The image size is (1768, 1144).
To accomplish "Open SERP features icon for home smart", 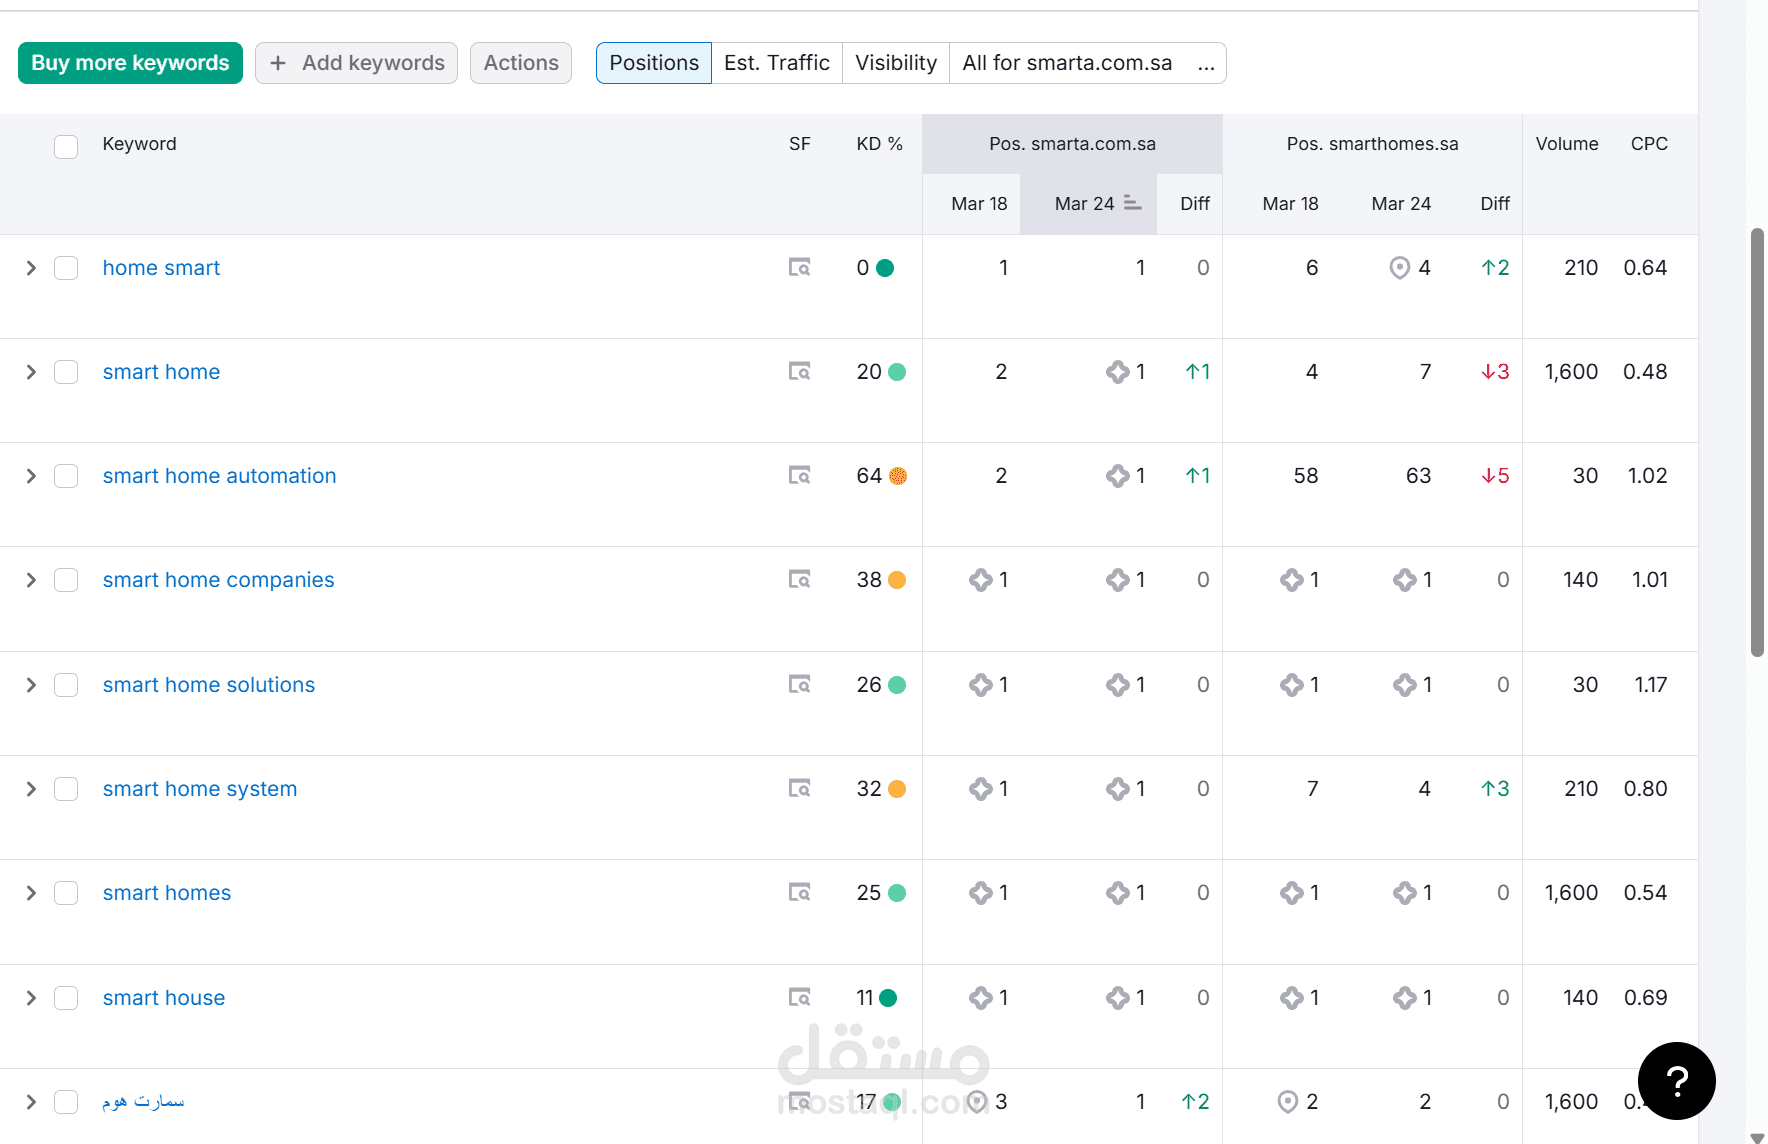I will point(799,267).
